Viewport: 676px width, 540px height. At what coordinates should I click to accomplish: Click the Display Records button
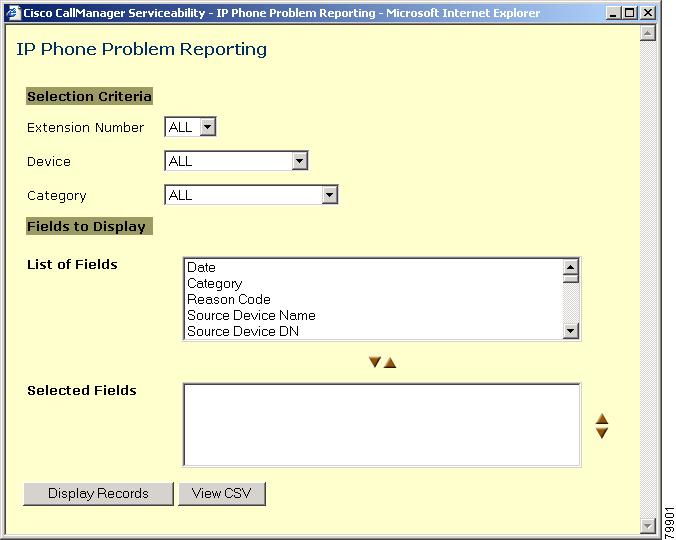98,493
